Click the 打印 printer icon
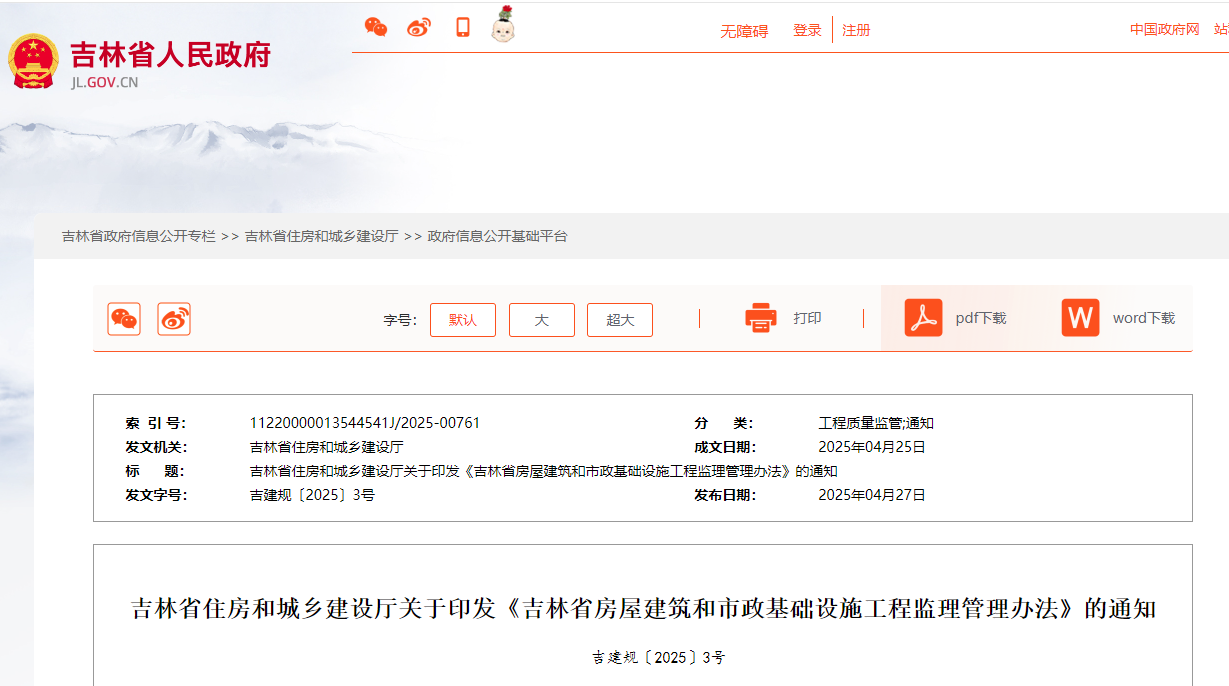Viewport: 1229px width, 686px height. [761, 318]
